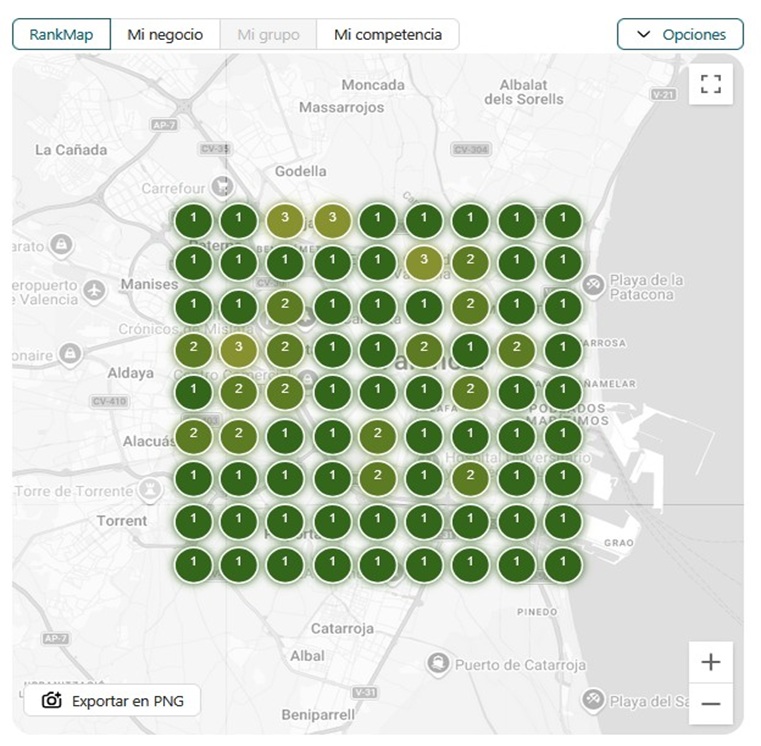Click the Godella map label
The width and height of the screenshot is (761, 746).
pyautogui.click(x=300, y=171)
